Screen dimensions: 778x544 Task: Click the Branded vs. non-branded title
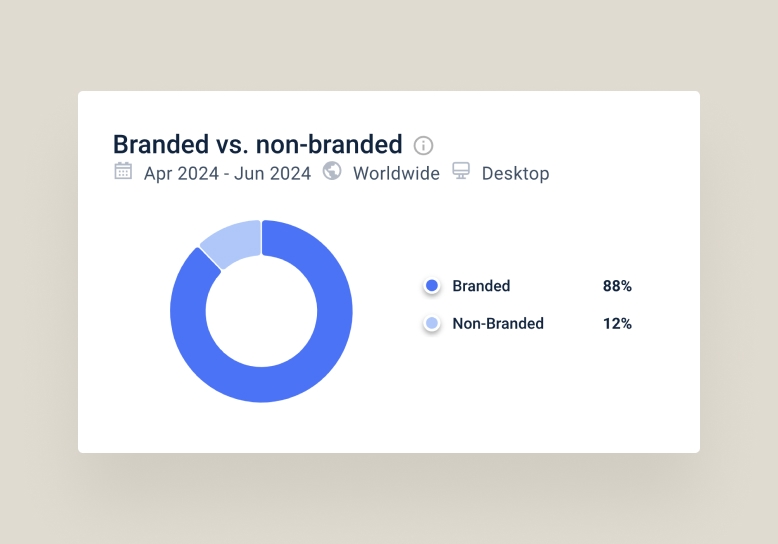coord(258,144)
